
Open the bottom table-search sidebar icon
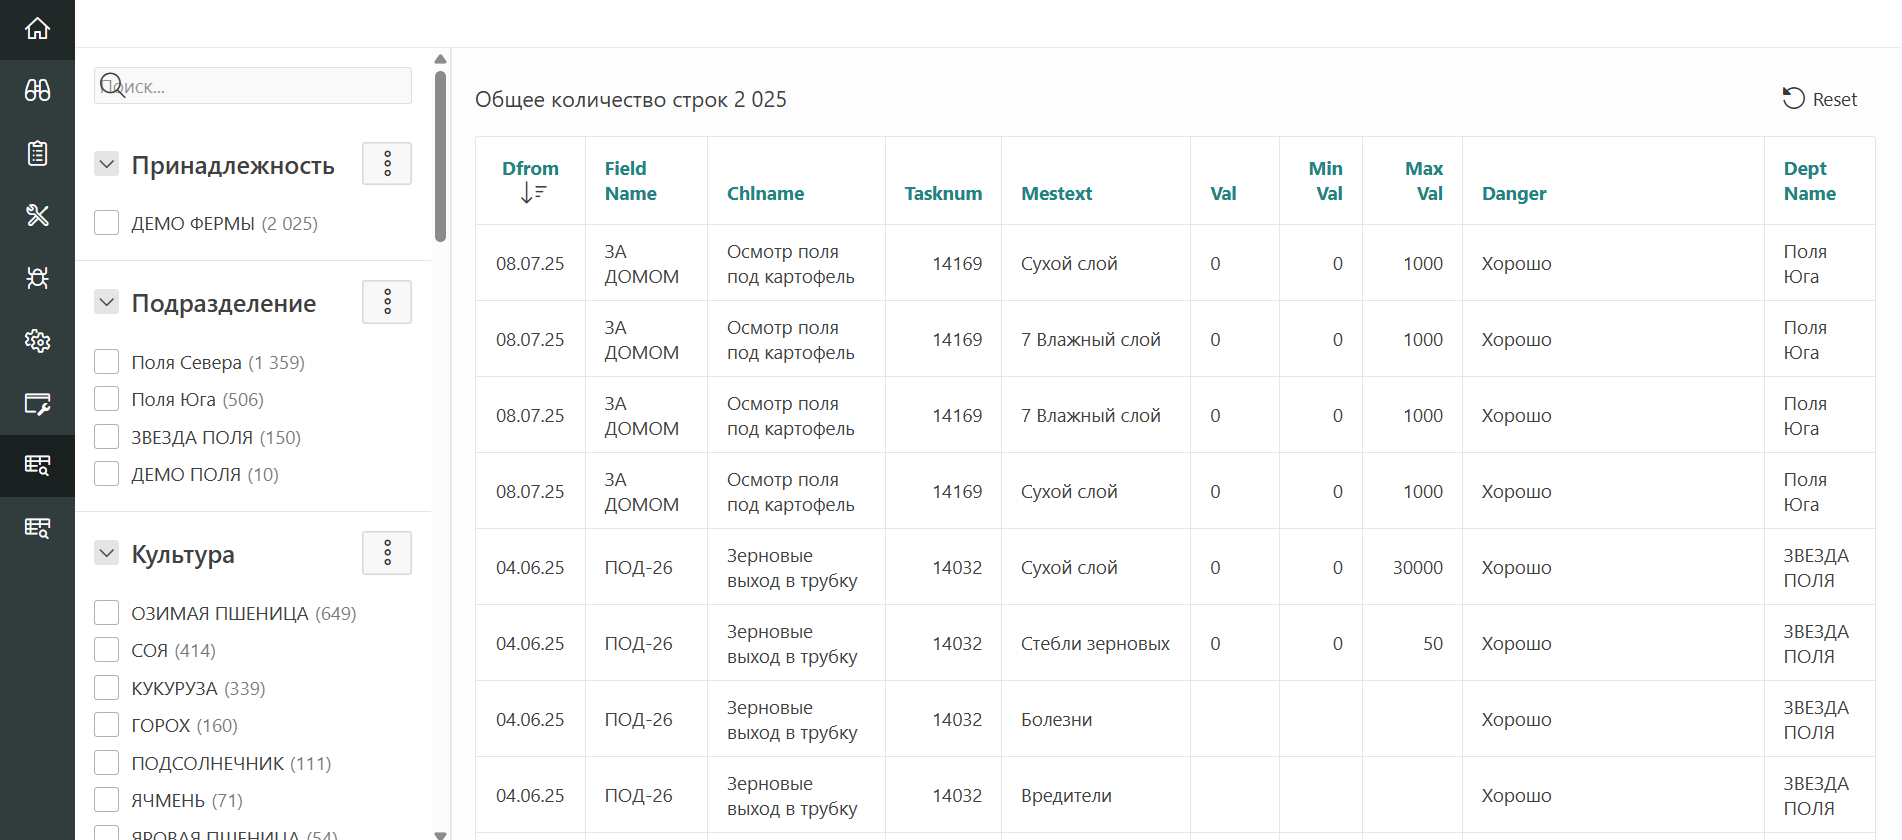tap(37, 528)
